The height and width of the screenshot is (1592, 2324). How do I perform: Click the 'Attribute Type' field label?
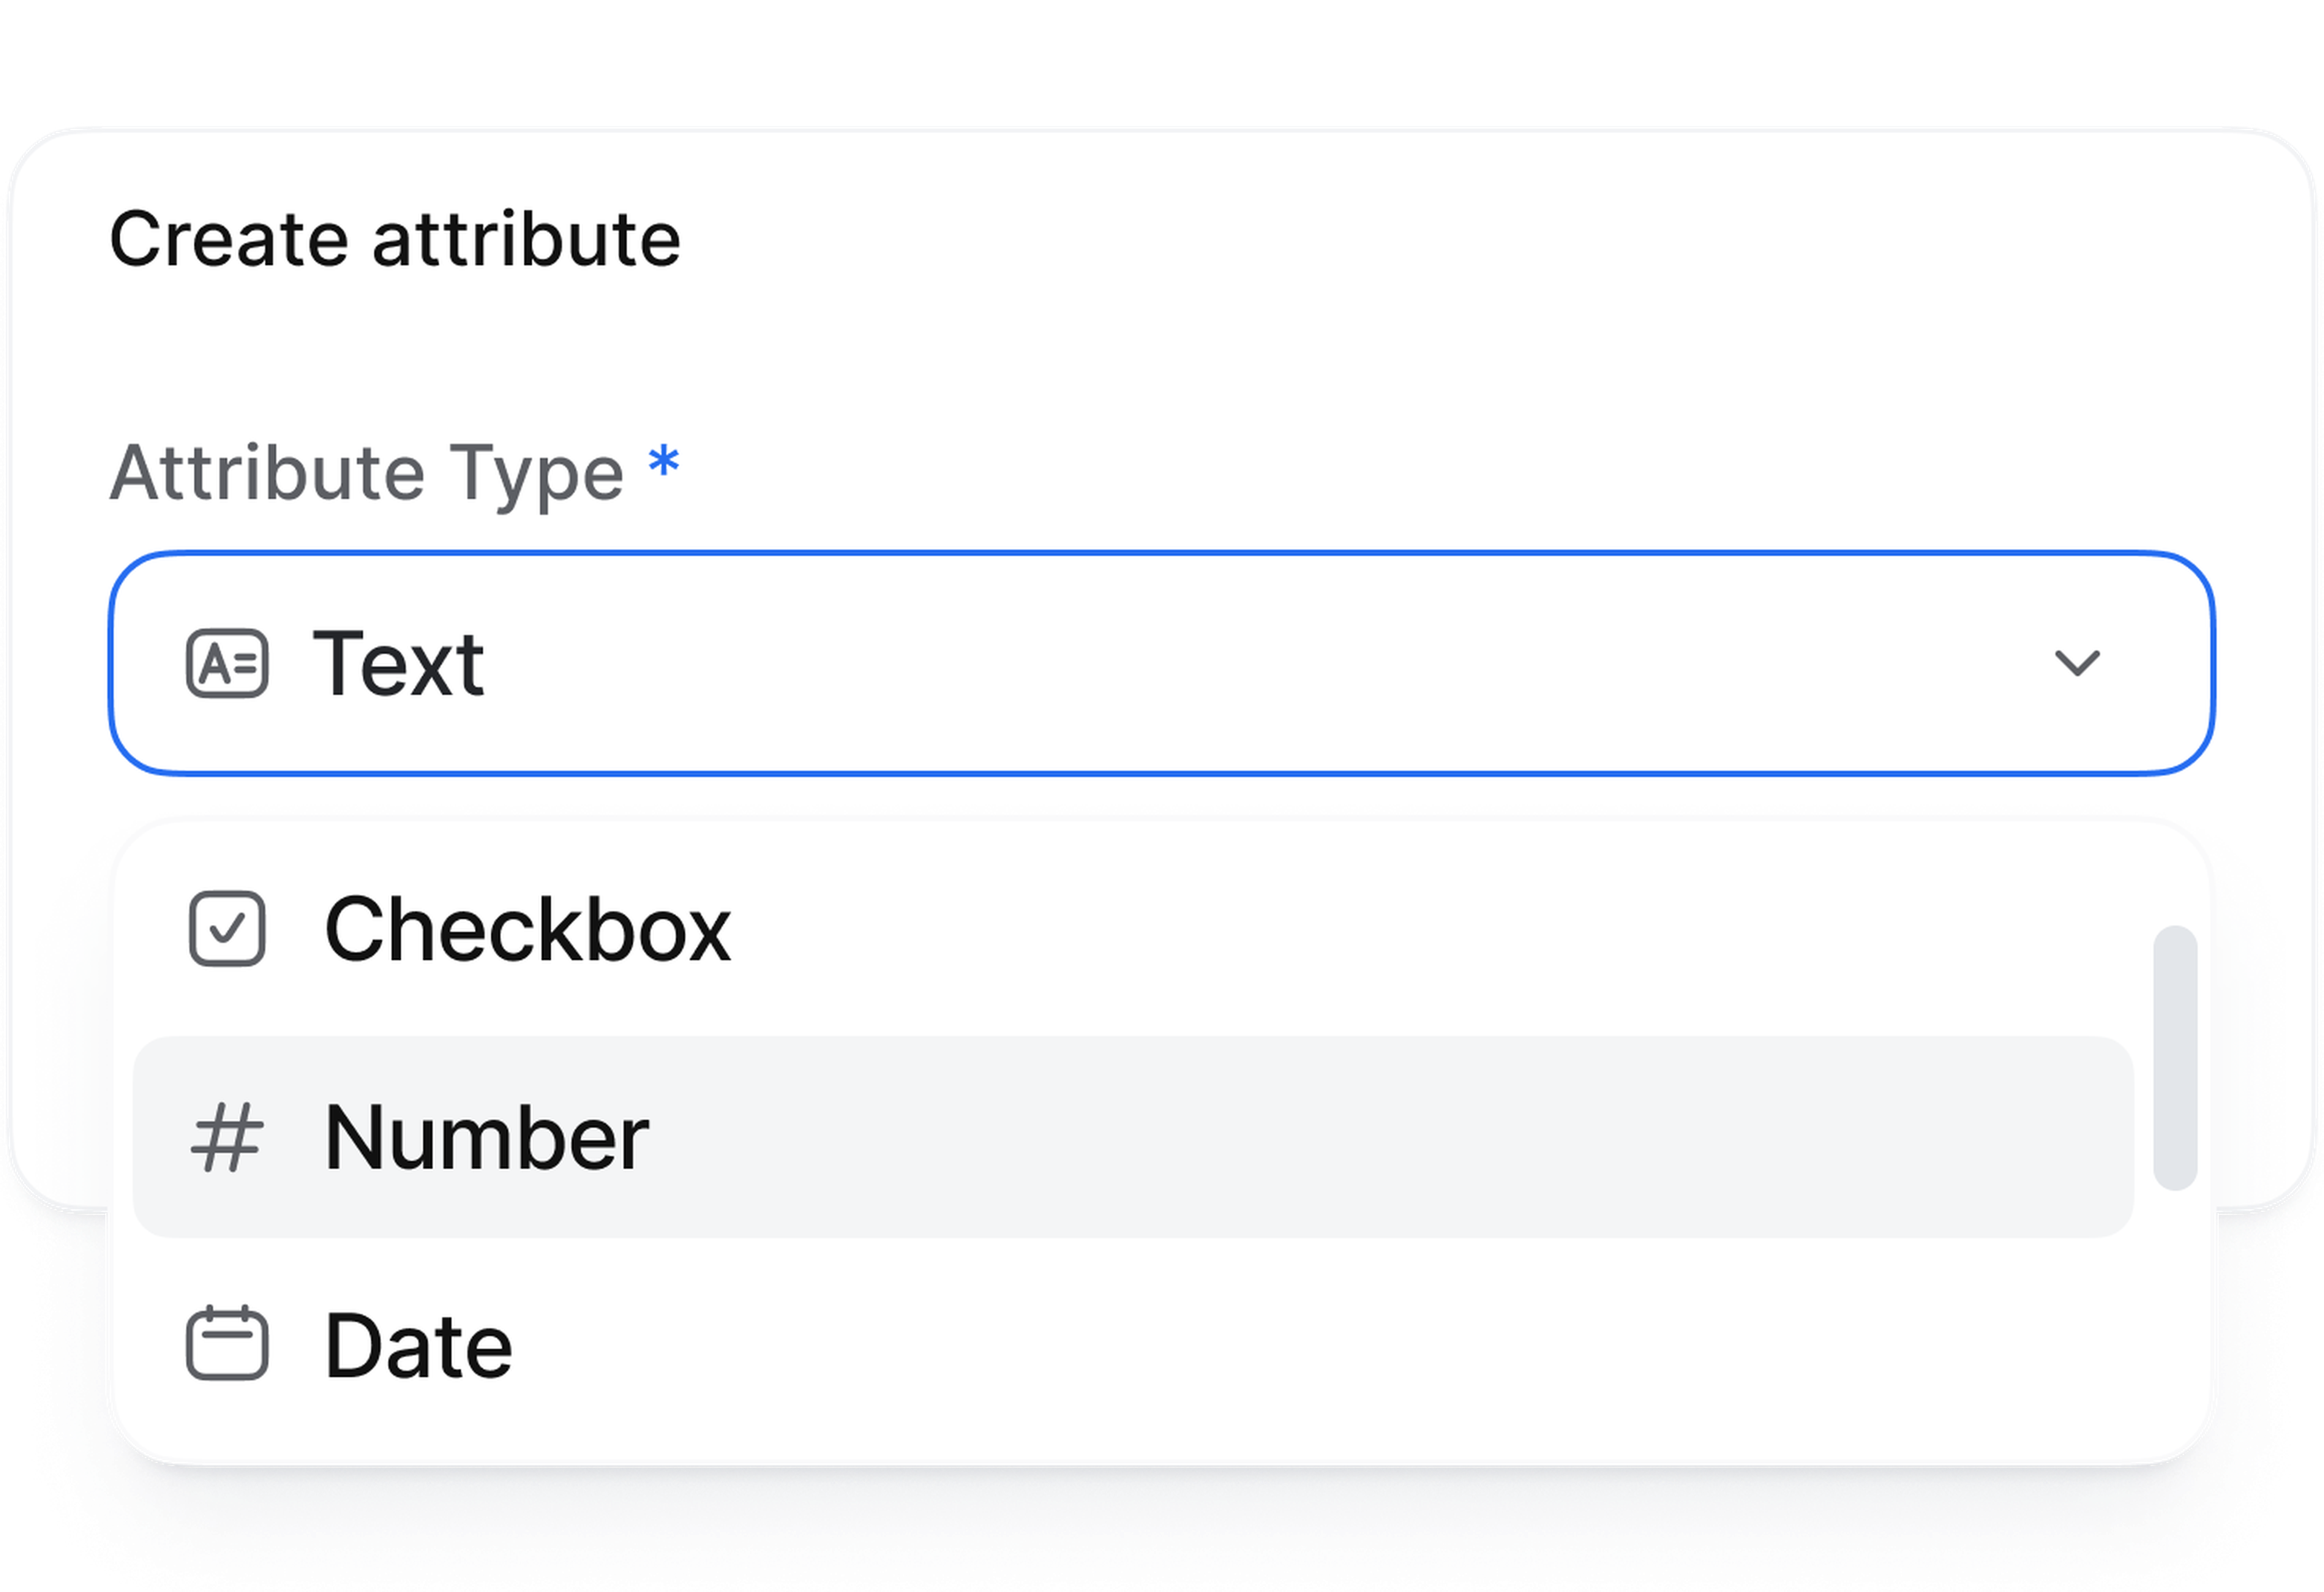tap(366, 472)
